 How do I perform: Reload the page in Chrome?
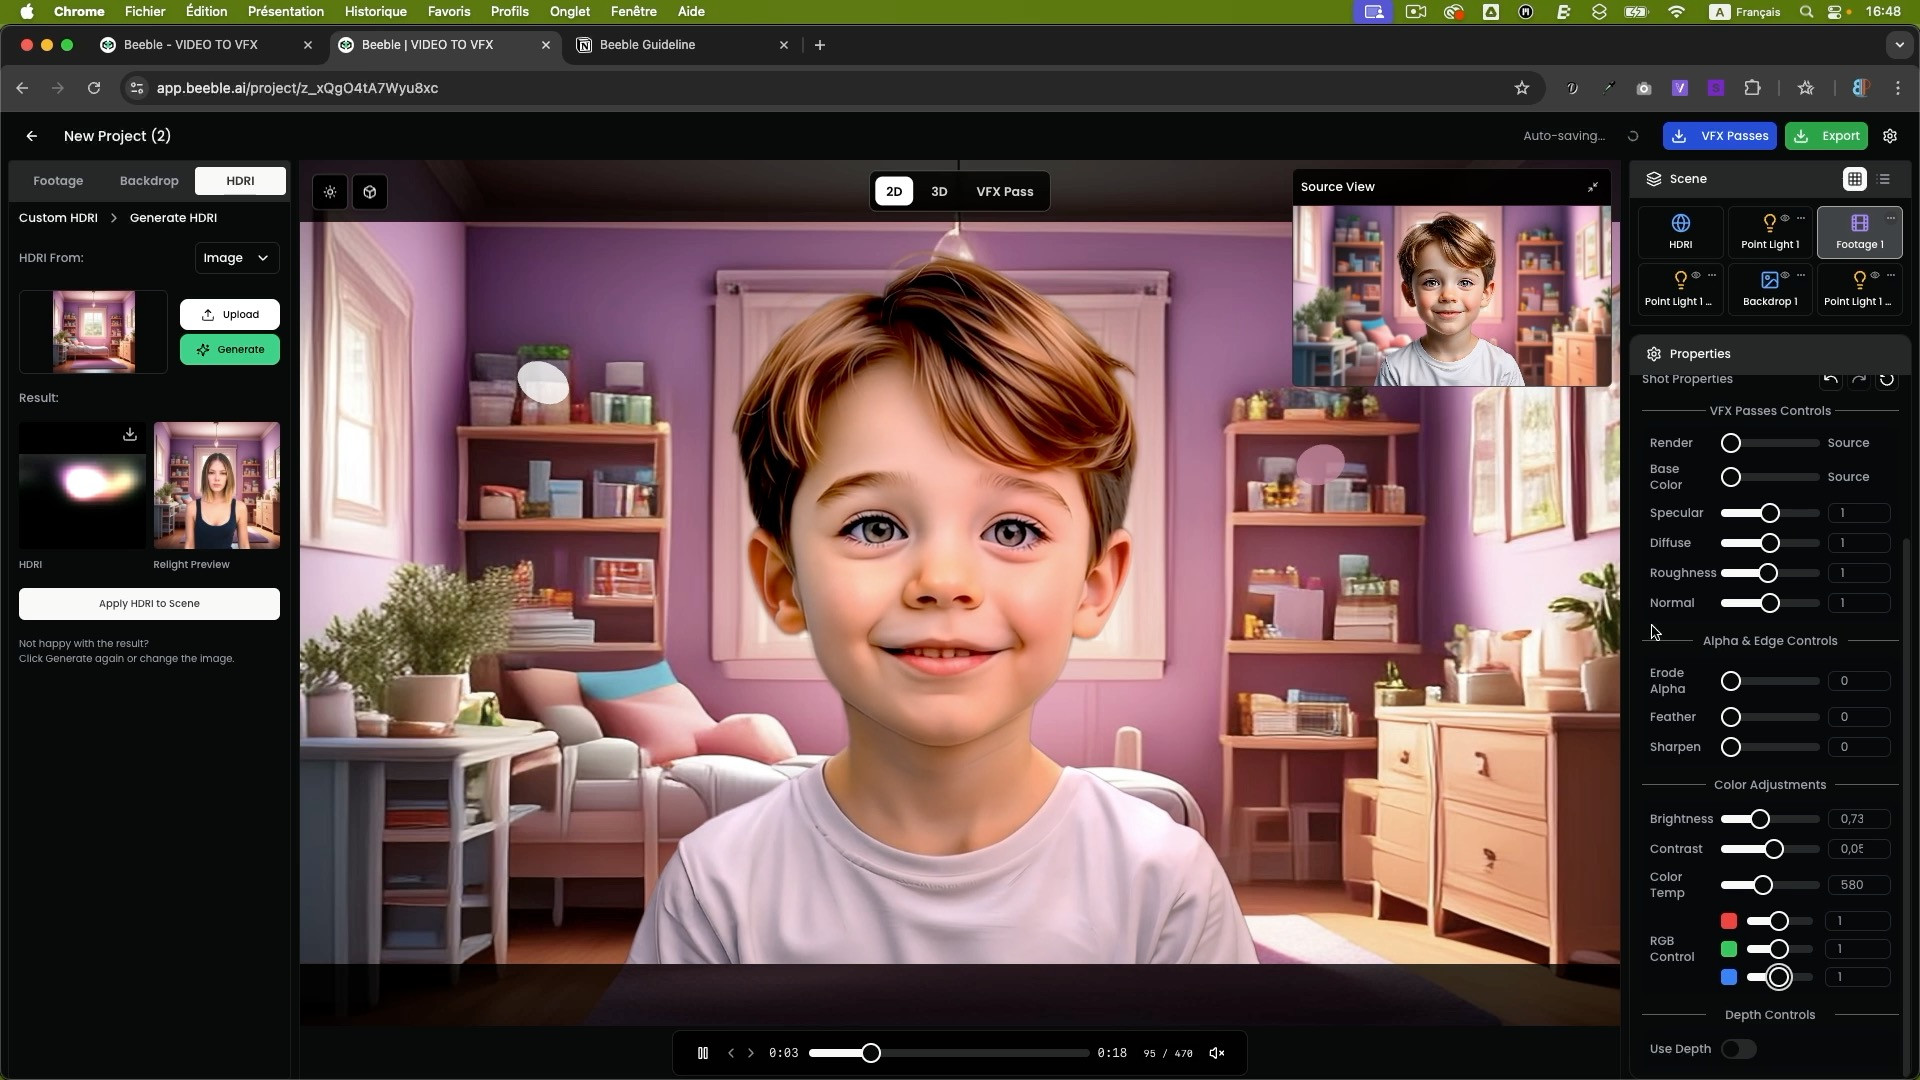94,88
